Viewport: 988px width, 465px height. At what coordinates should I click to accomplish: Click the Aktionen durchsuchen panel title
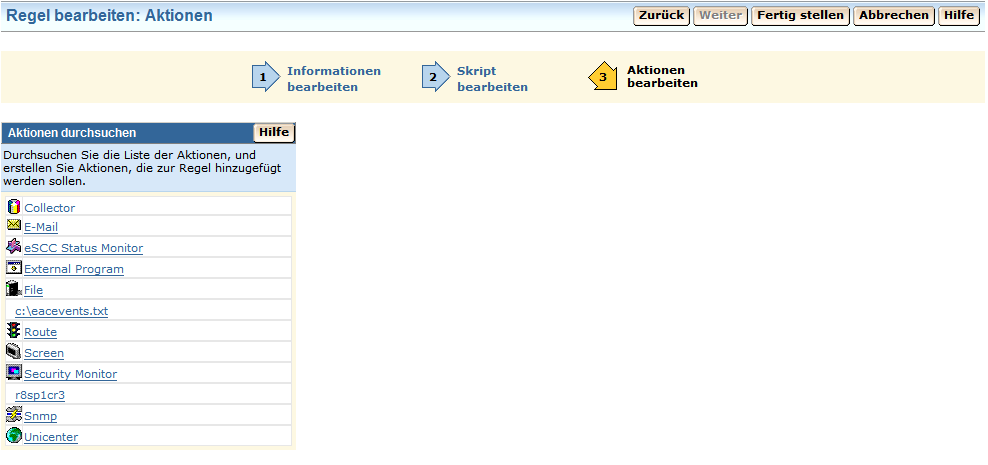click(72, 133)
